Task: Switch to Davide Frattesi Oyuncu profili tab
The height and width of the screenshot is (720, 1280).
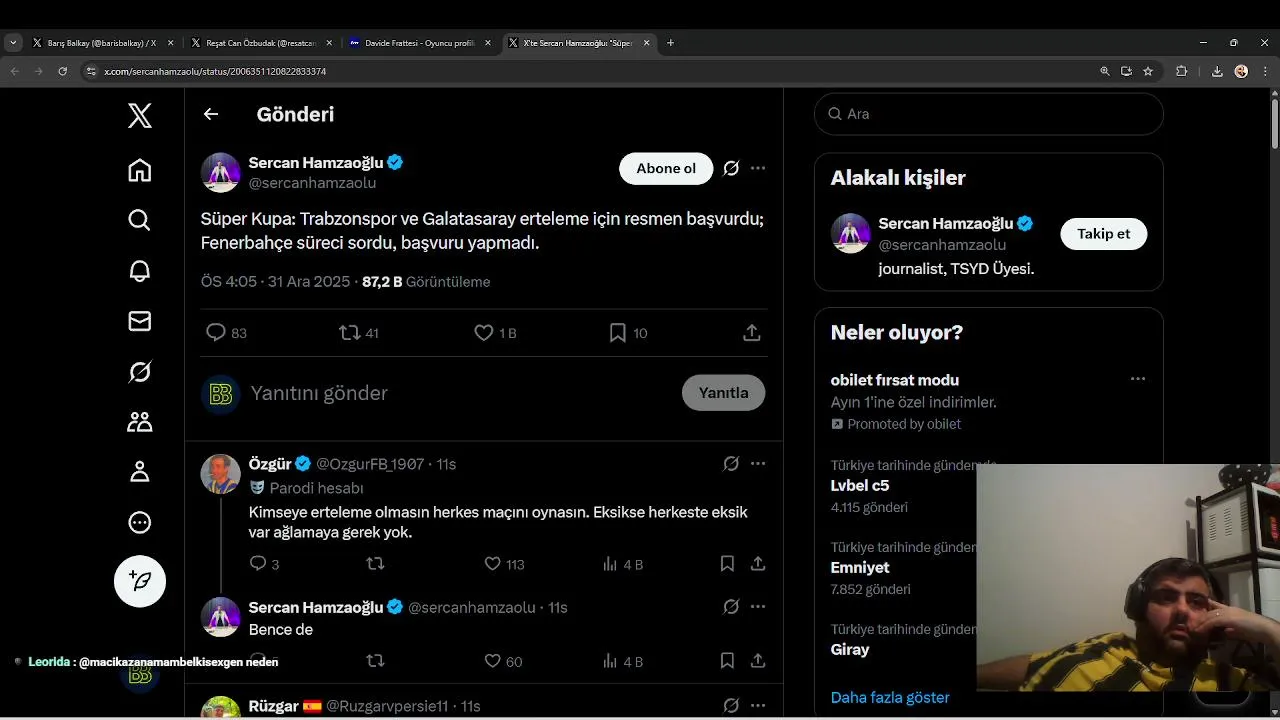Action: (x=420, y=43)
